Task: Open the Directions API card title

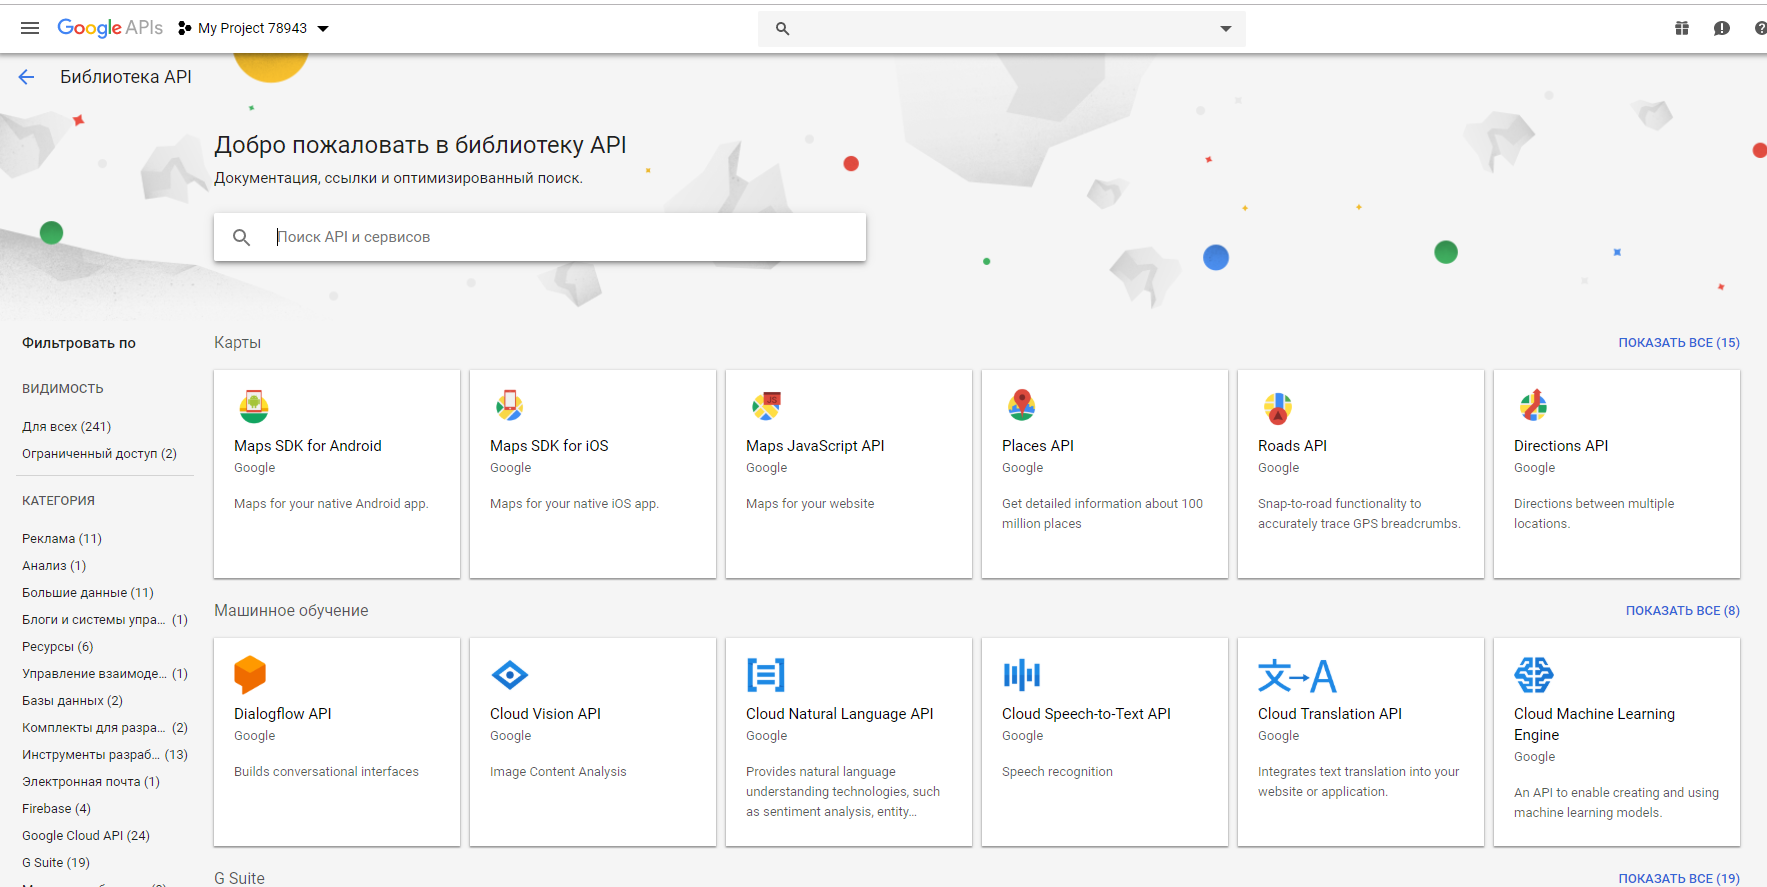Action: (1561, 446)
